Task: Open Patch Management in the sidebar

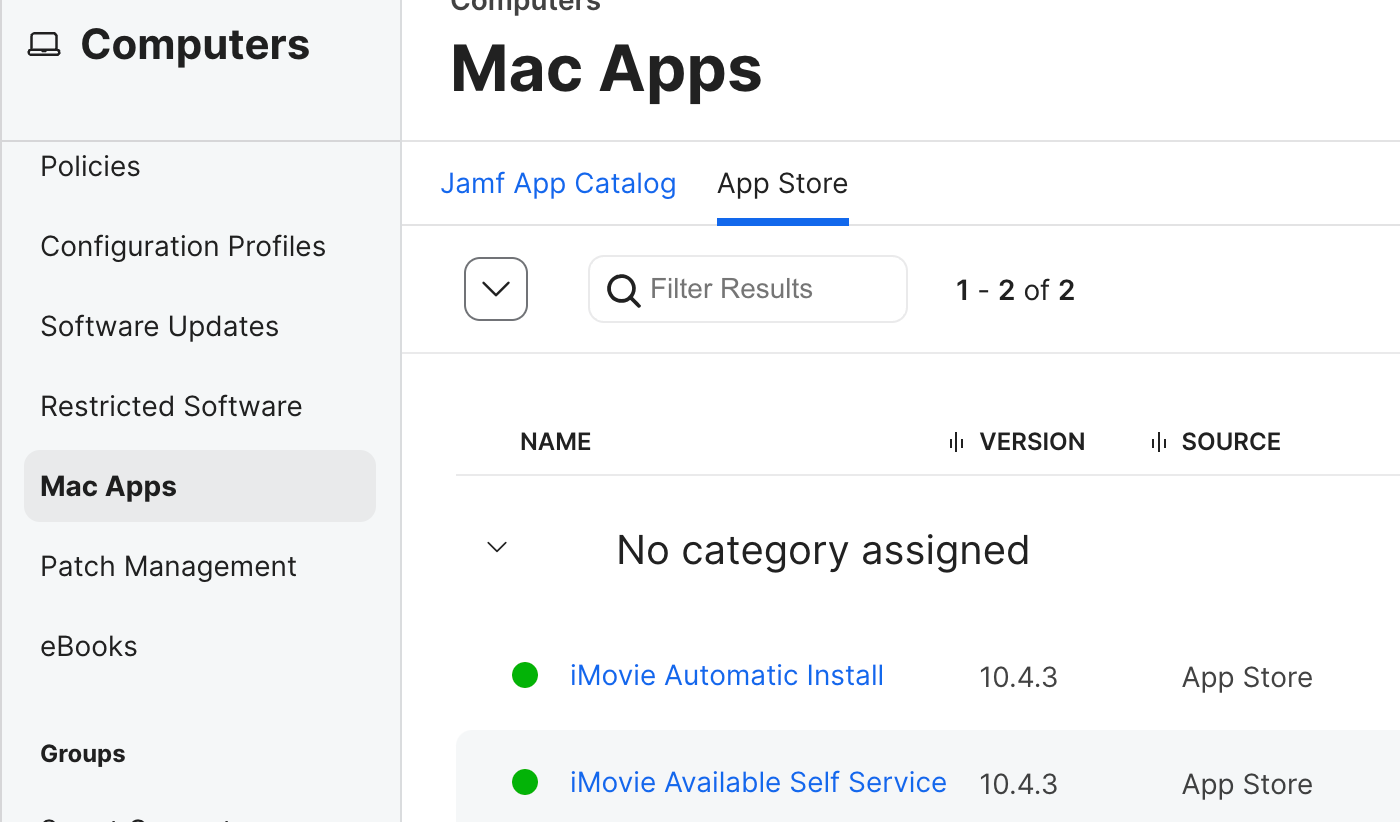Action: [169, 566]
